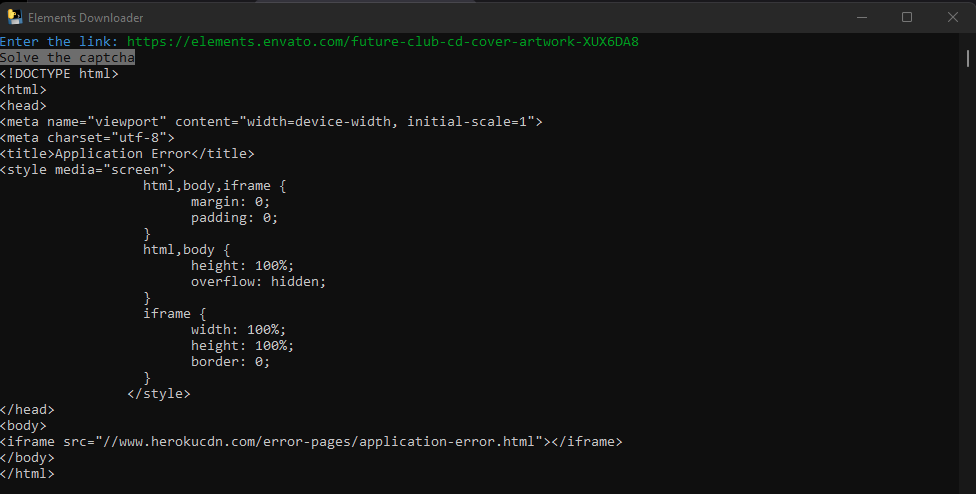The height and width of the screenshot is (494, 976).
Task: Click the Python icon in the title bar
Action: 15,17
